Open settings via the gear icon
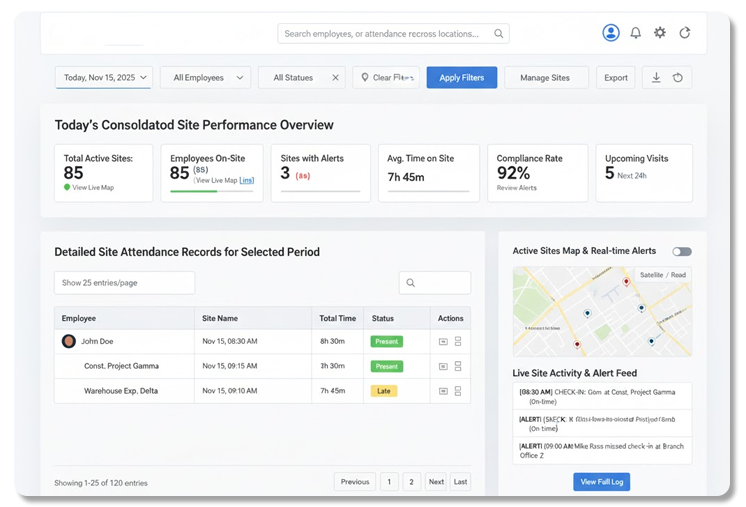The image size is (746, 507). pyautogui.click(x=660, y=33)
